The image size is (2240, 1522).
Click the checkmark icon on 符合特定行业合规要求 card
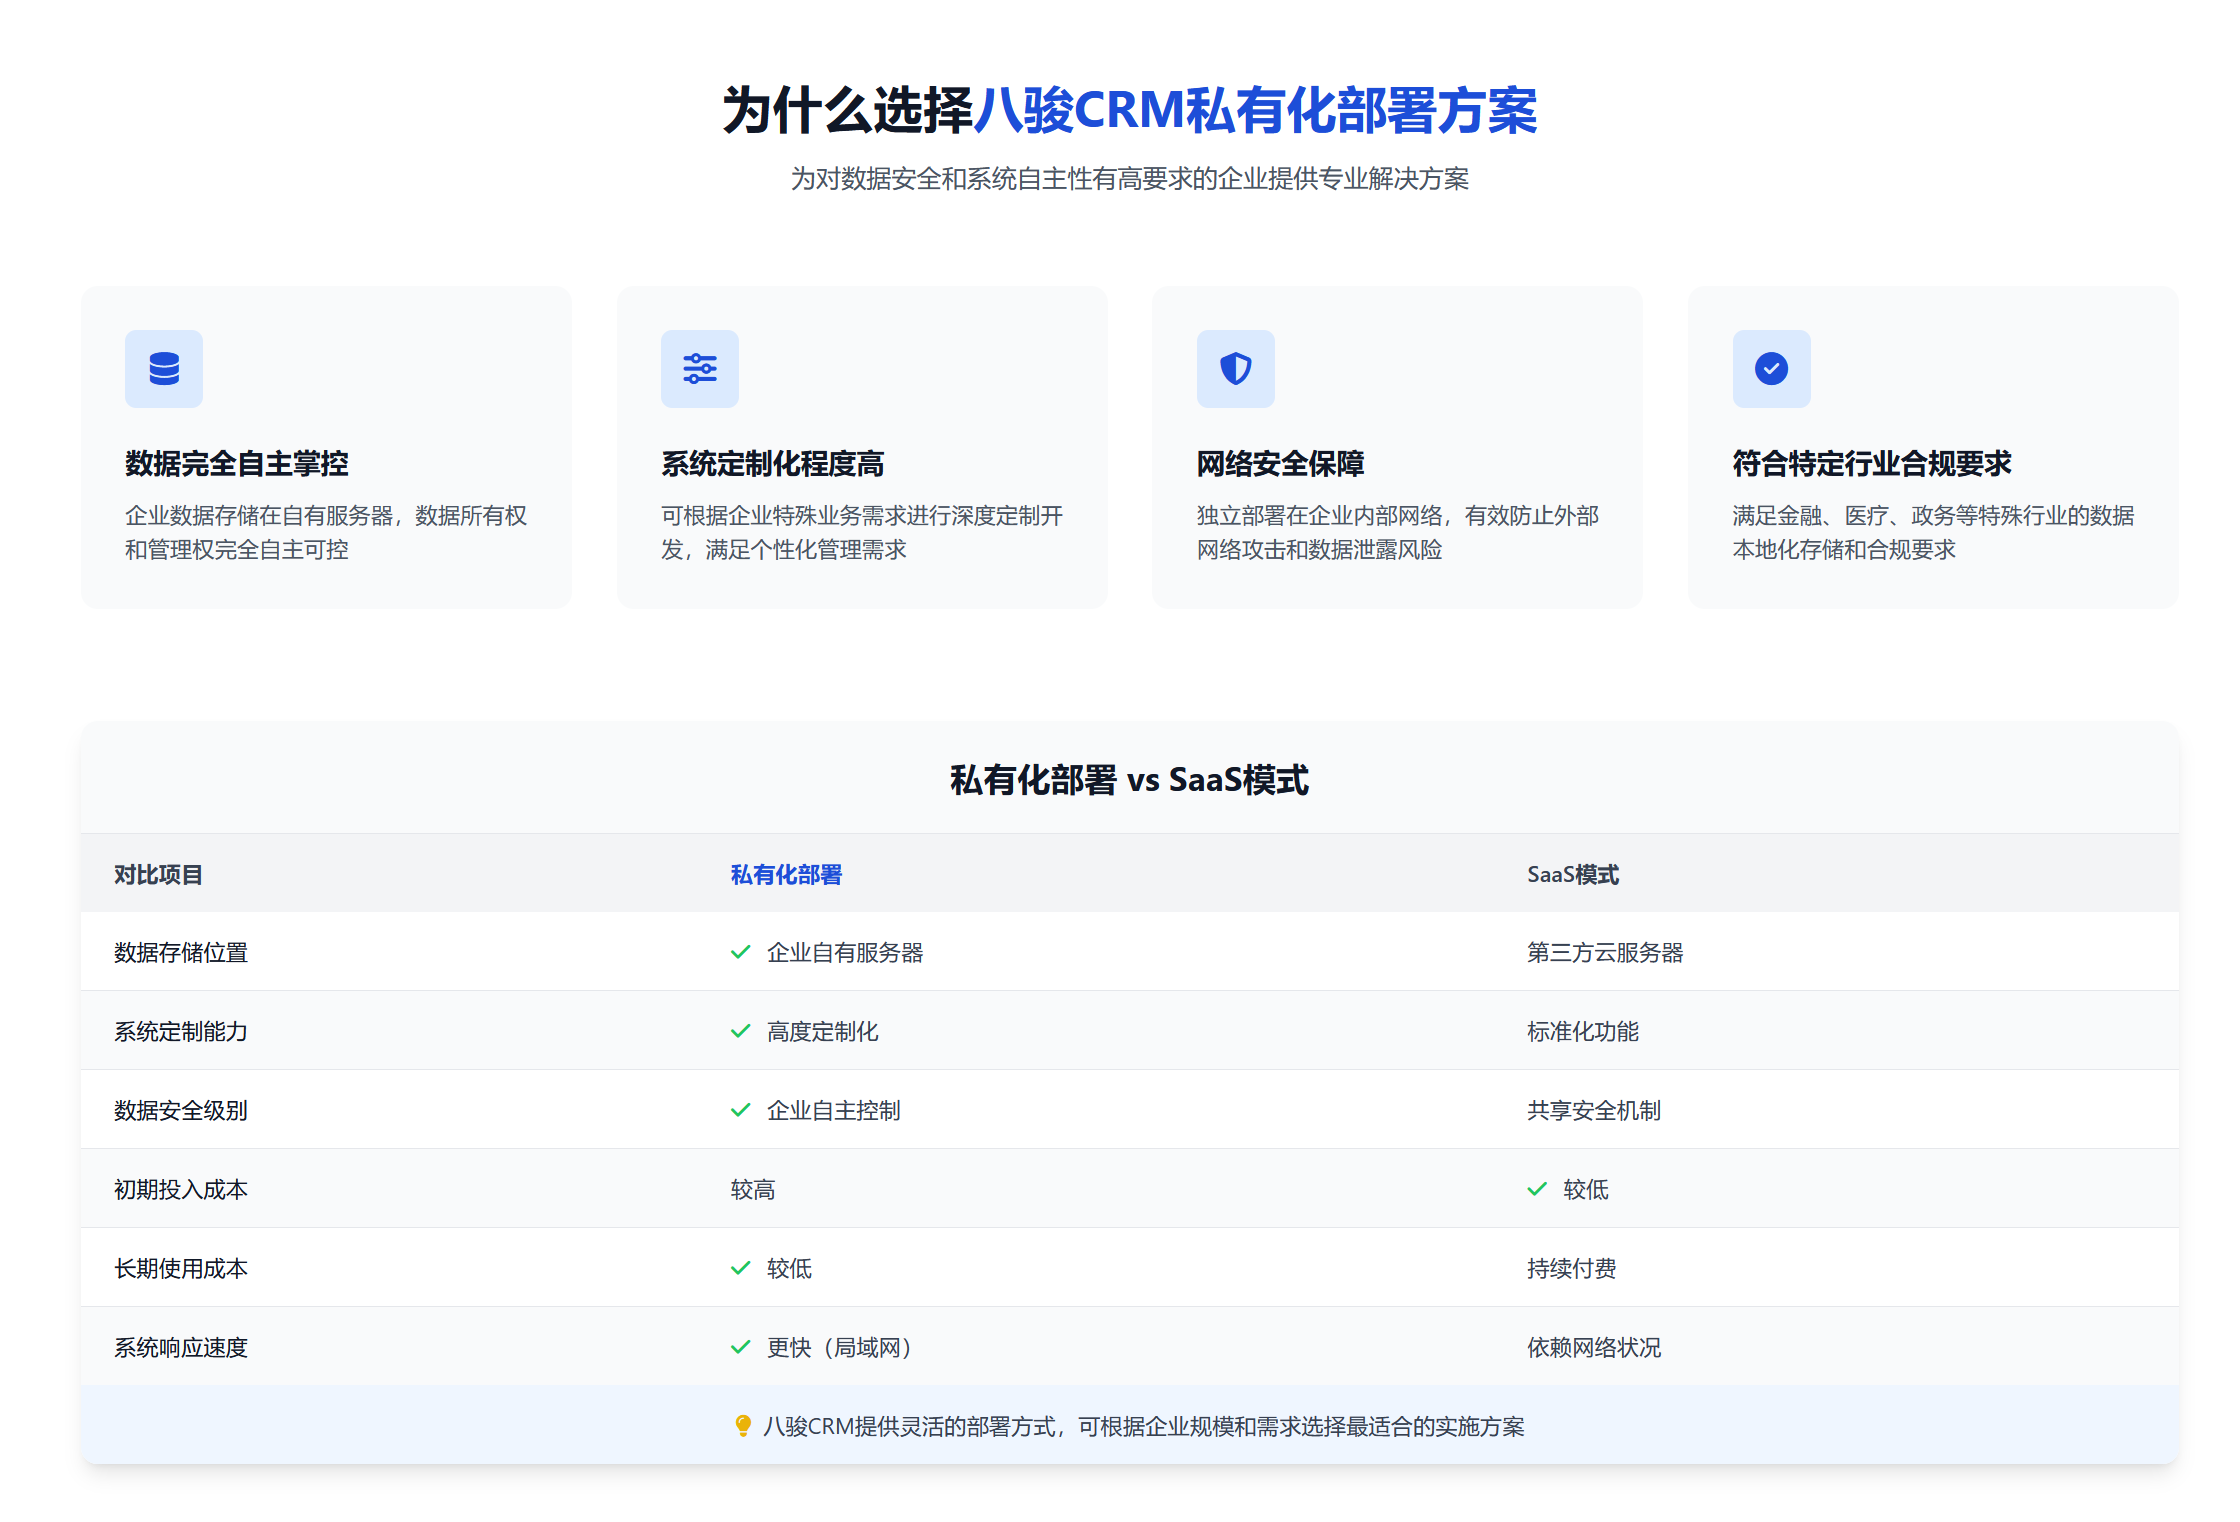click(x=1771, y=368)
